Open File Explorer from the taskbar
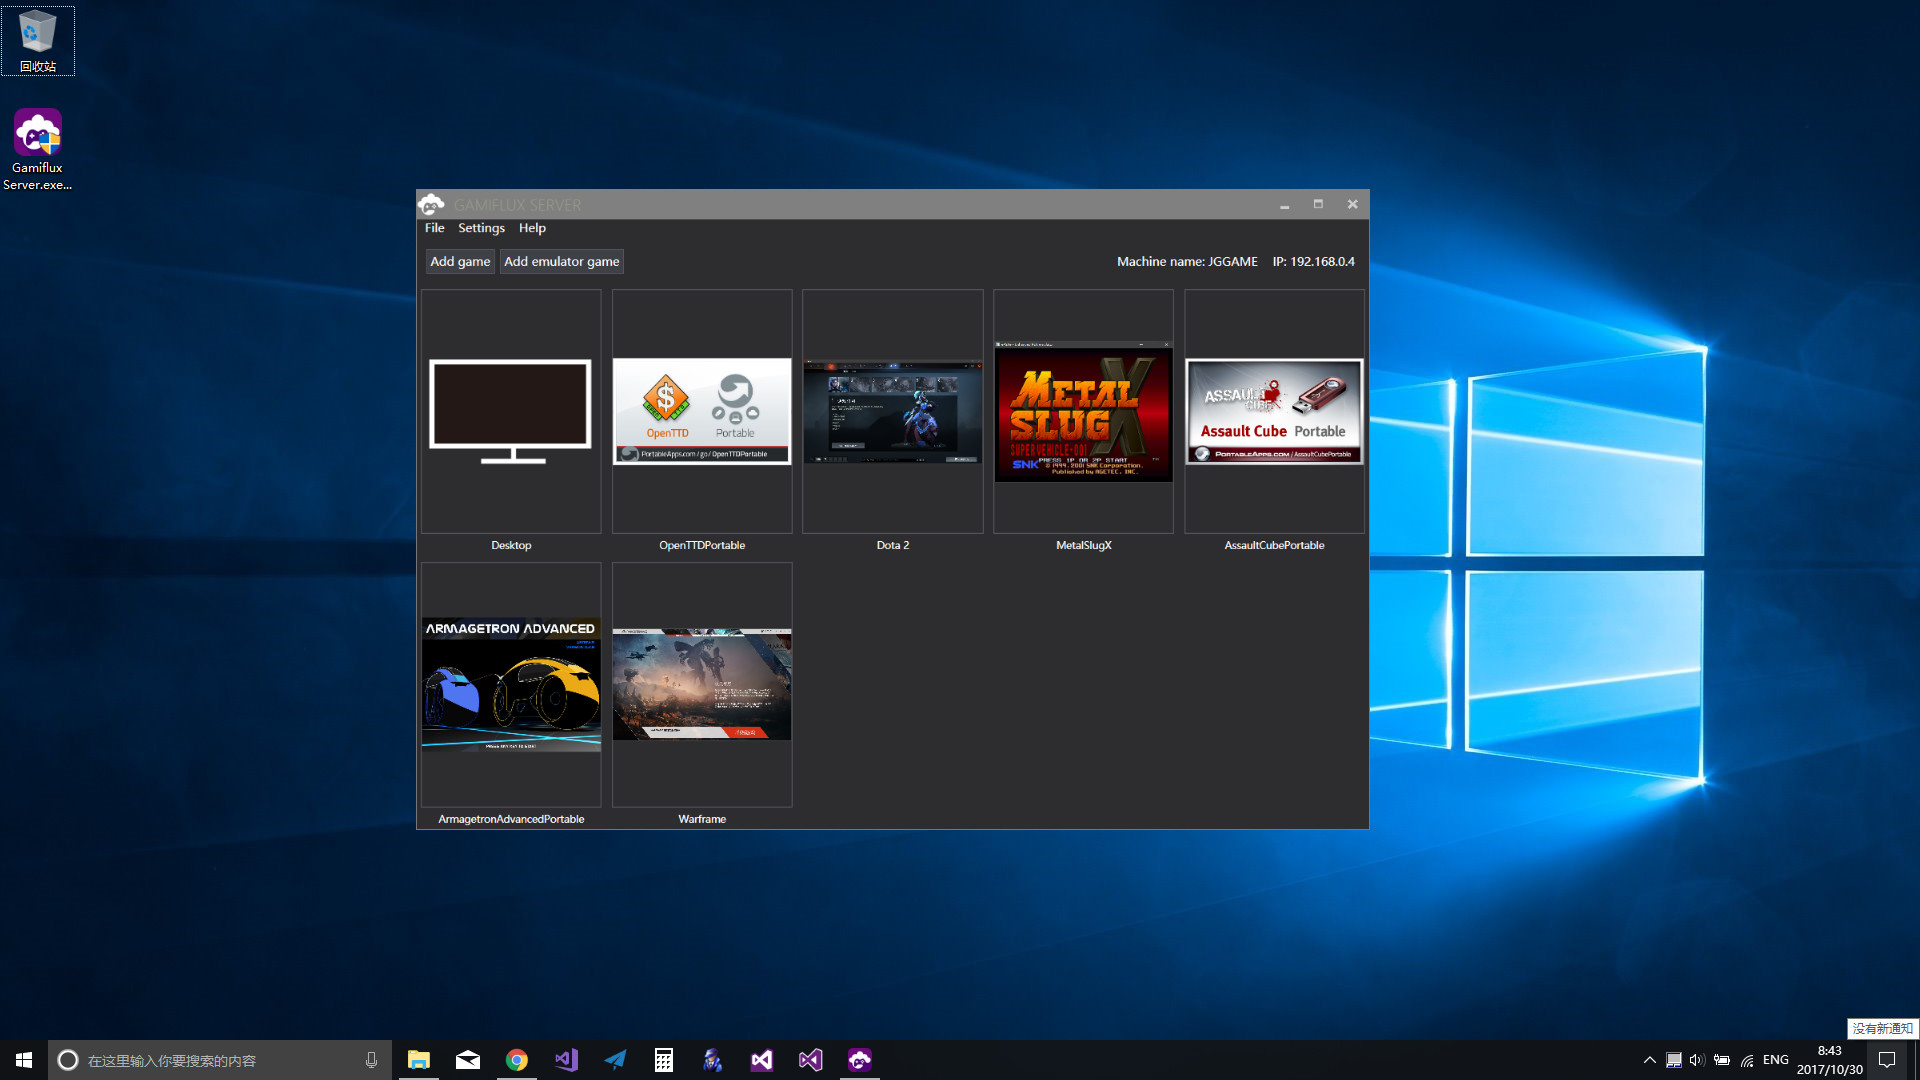 click(x=418, y=1060)
